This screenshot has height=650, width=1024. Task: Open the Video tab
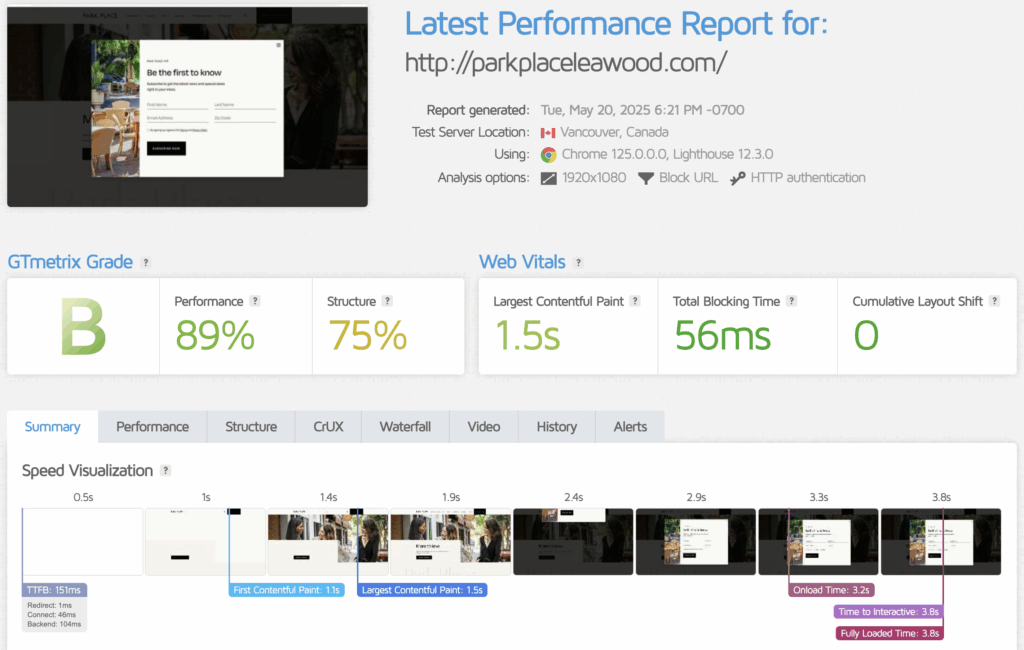pyautogui.click(x=484, y=427)
